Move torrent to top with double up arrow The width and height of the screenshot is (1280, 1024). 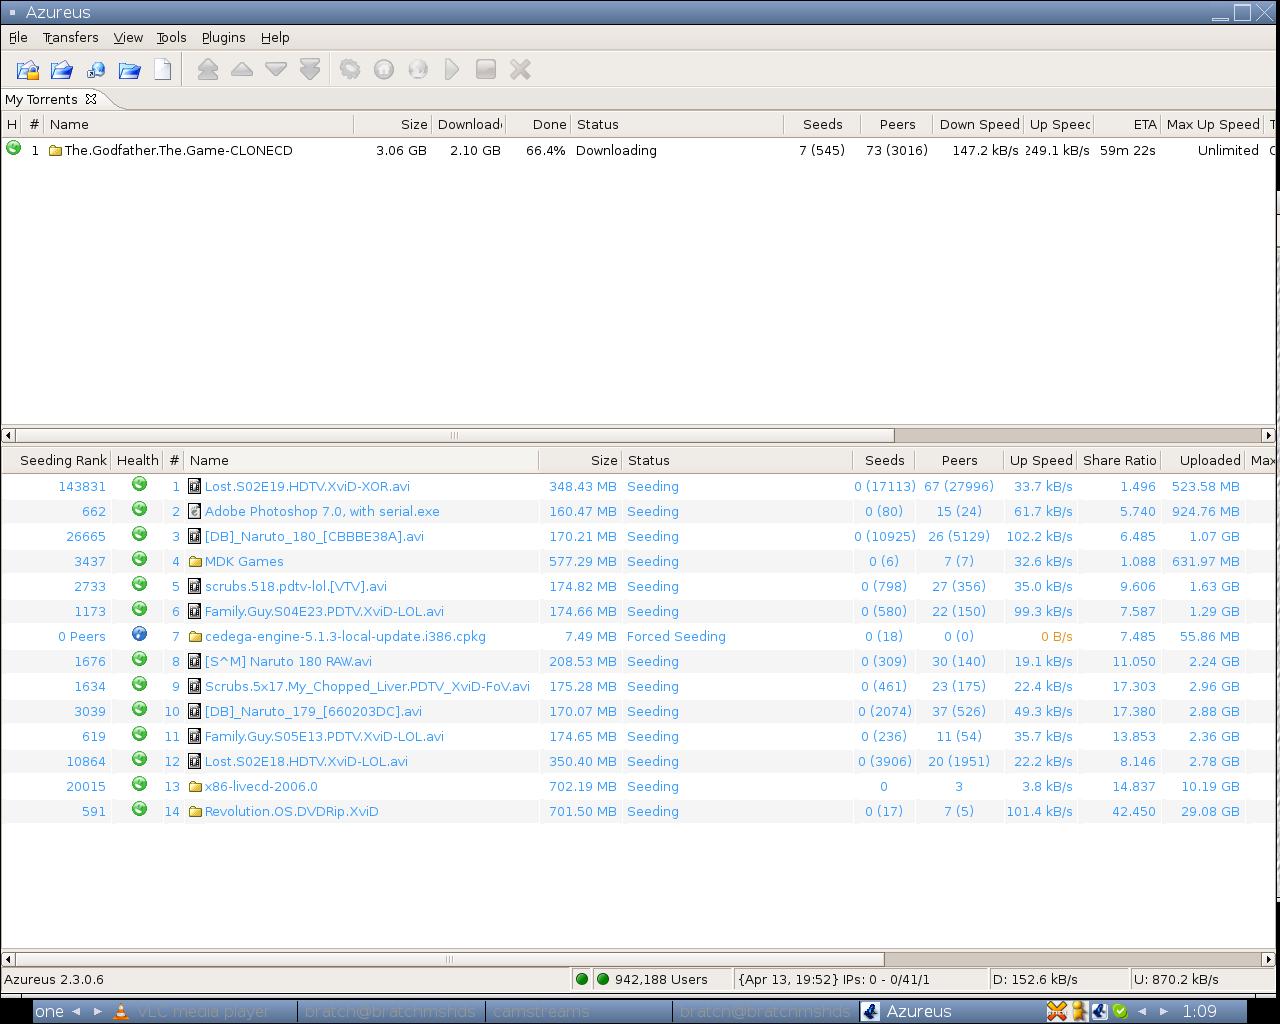(208, 69)
